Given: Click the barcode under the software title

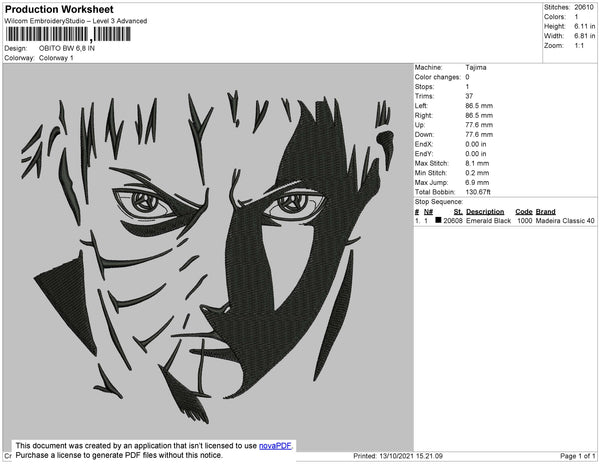Looking at the screenshot, I should tap(68, 34).
